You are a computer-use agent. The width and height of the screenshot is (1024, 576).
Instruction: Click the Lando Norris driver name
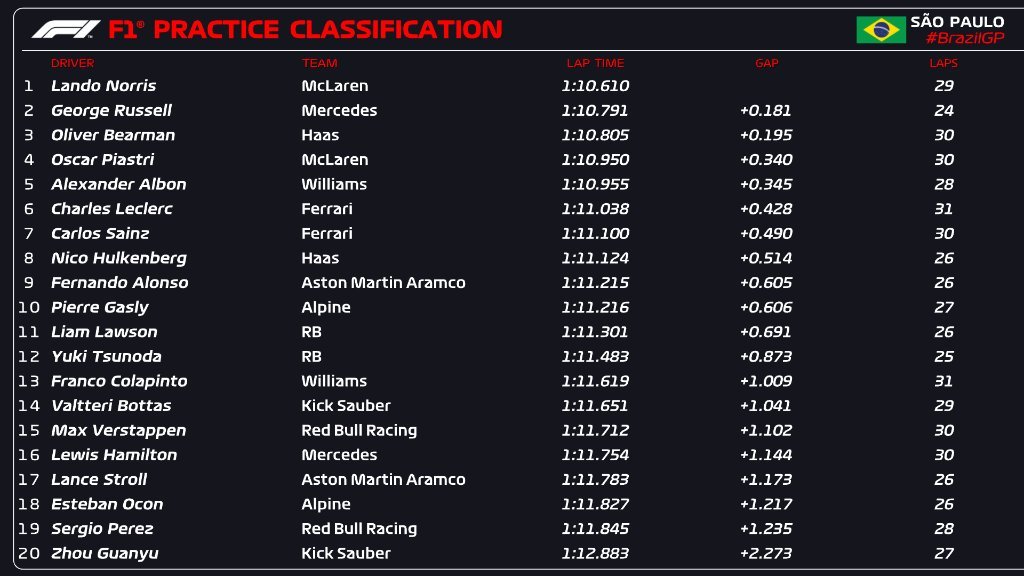103,86
